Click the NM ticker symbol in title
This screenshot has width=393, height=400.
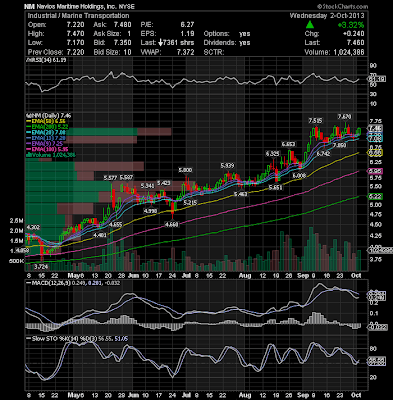coord(30,7)
